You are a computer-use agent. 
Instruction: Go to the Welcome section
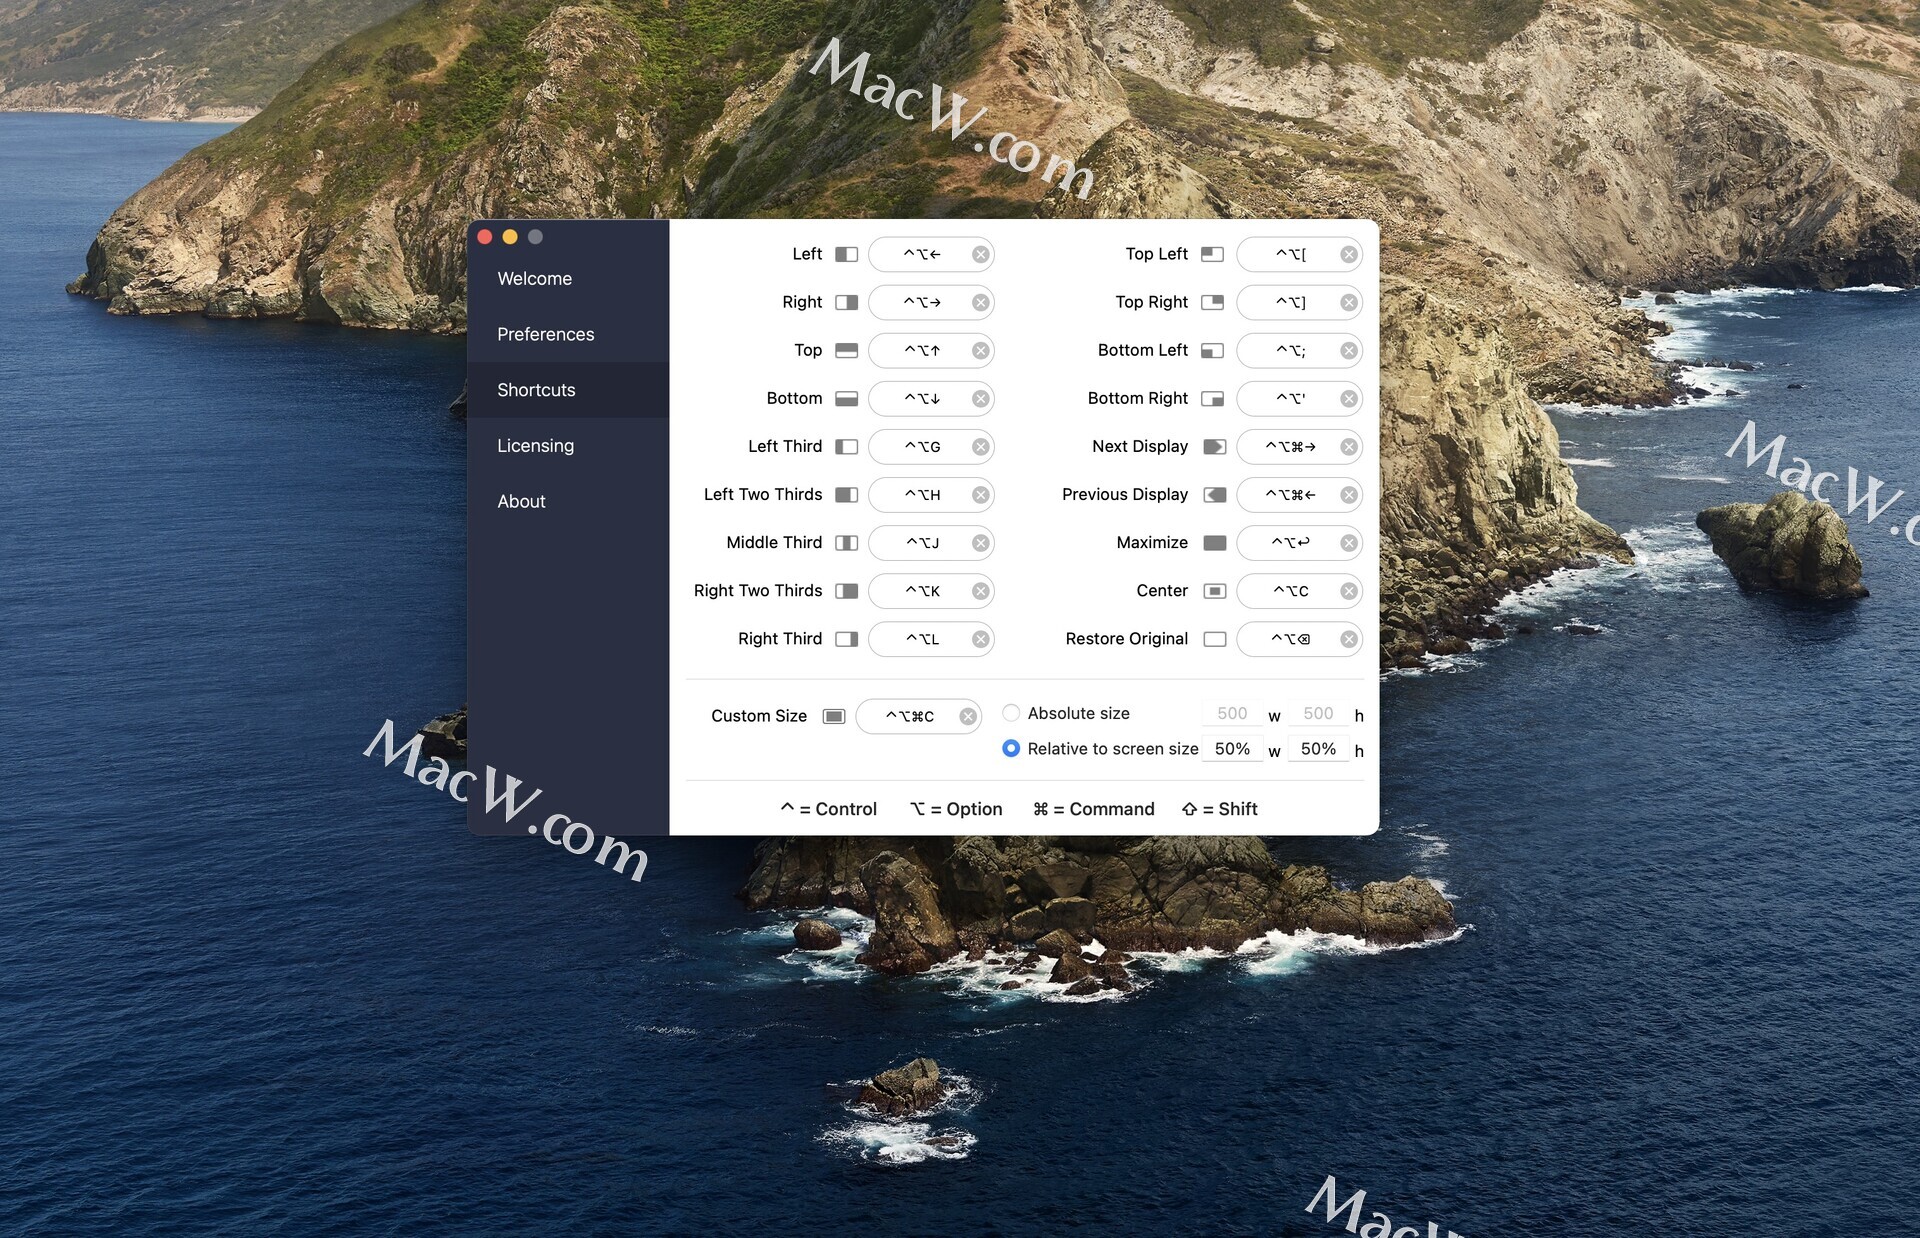point(534,279)
